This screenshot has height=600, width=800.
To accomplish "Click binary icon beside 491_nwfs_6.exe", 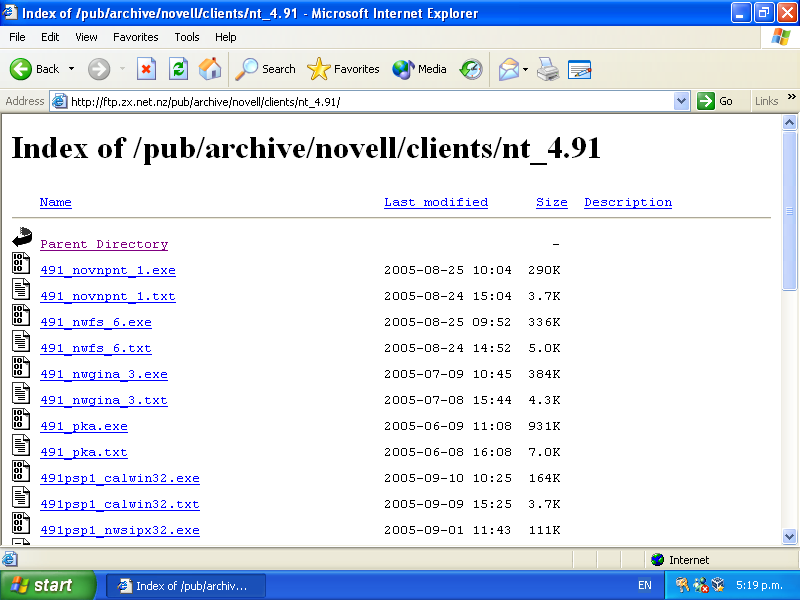I will click(x=21, y=315).
